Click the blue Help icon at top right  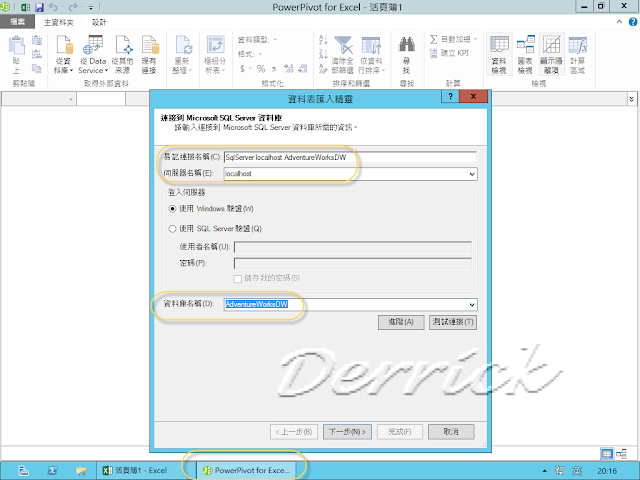click(x=633, y=22)
